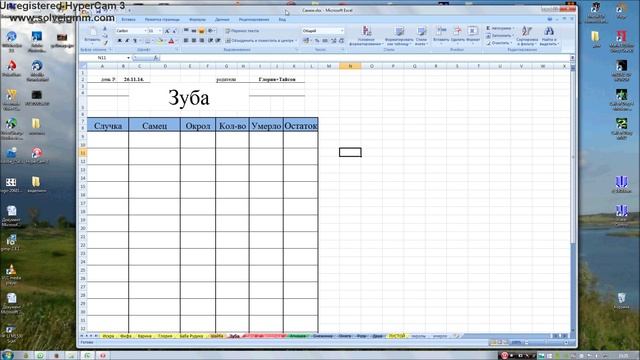Screen dimensions: 640x360
Task: Click the Format Painter brush icon
Action: click(x=105, y=42)
